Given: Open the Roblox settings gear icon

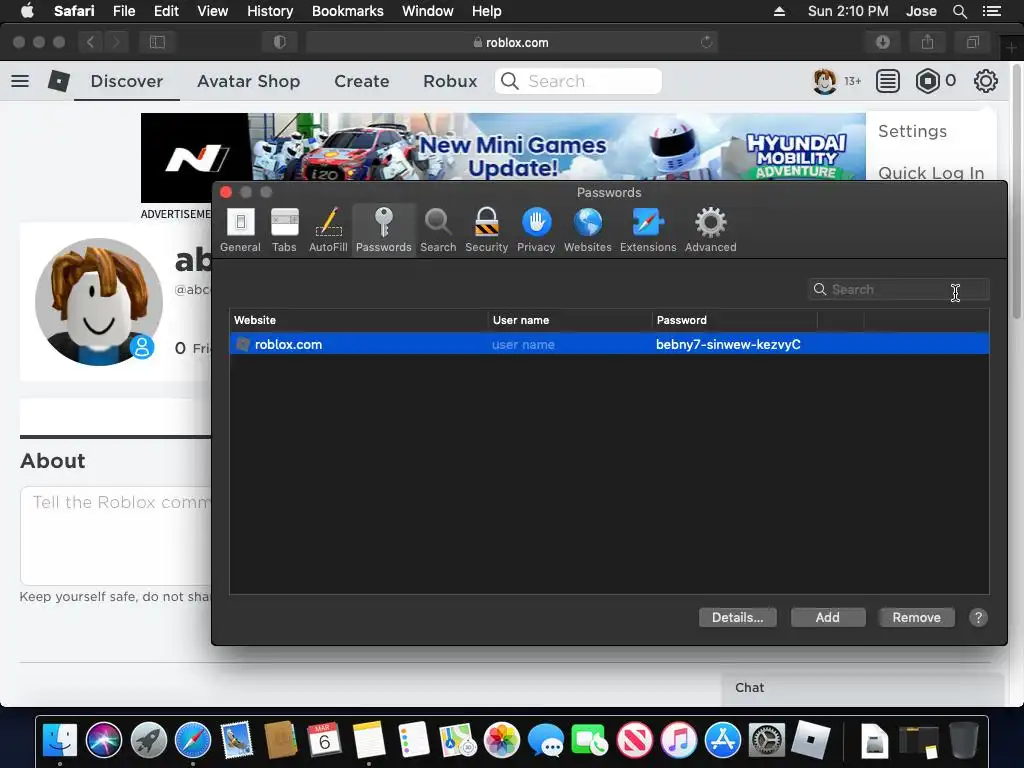Looking at the screenshot, I should 985,81.
